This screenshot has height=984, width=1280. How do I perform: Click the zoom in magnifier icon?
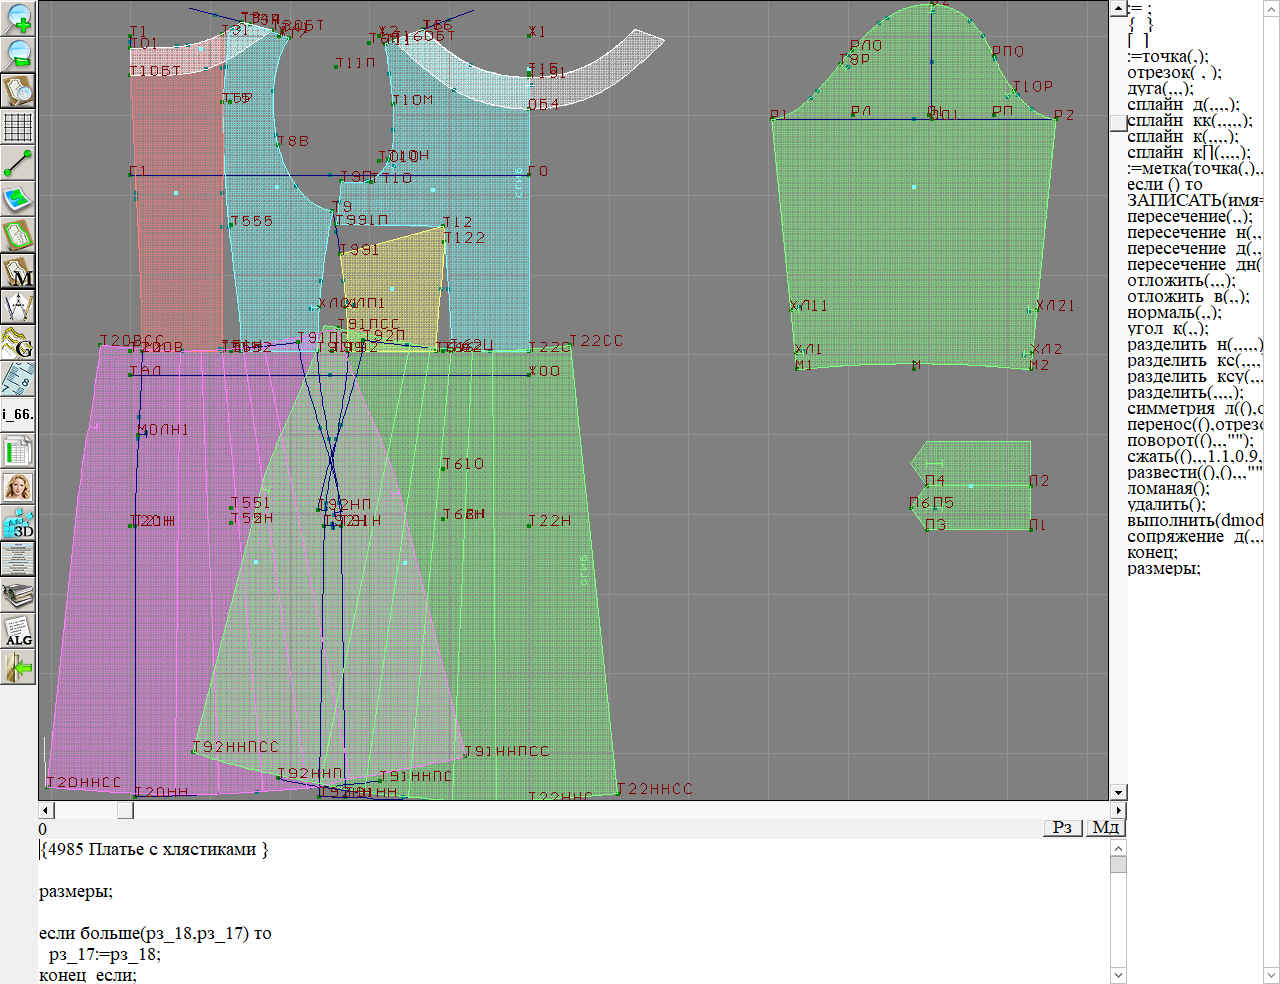[19, 18]
